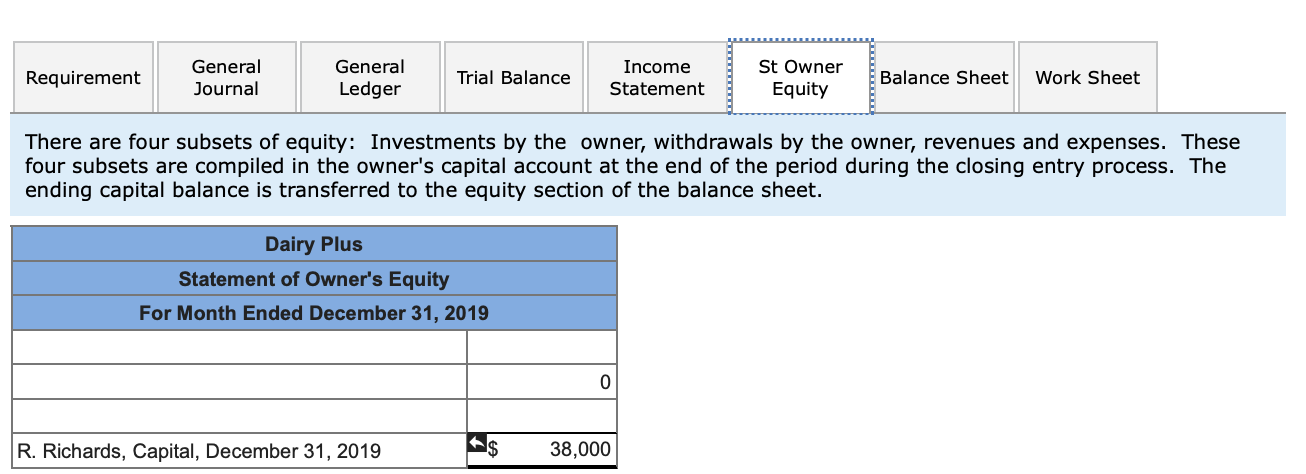Open the General Ledger tab
This screenshot has height=474, width=1306.
(370, 77)
